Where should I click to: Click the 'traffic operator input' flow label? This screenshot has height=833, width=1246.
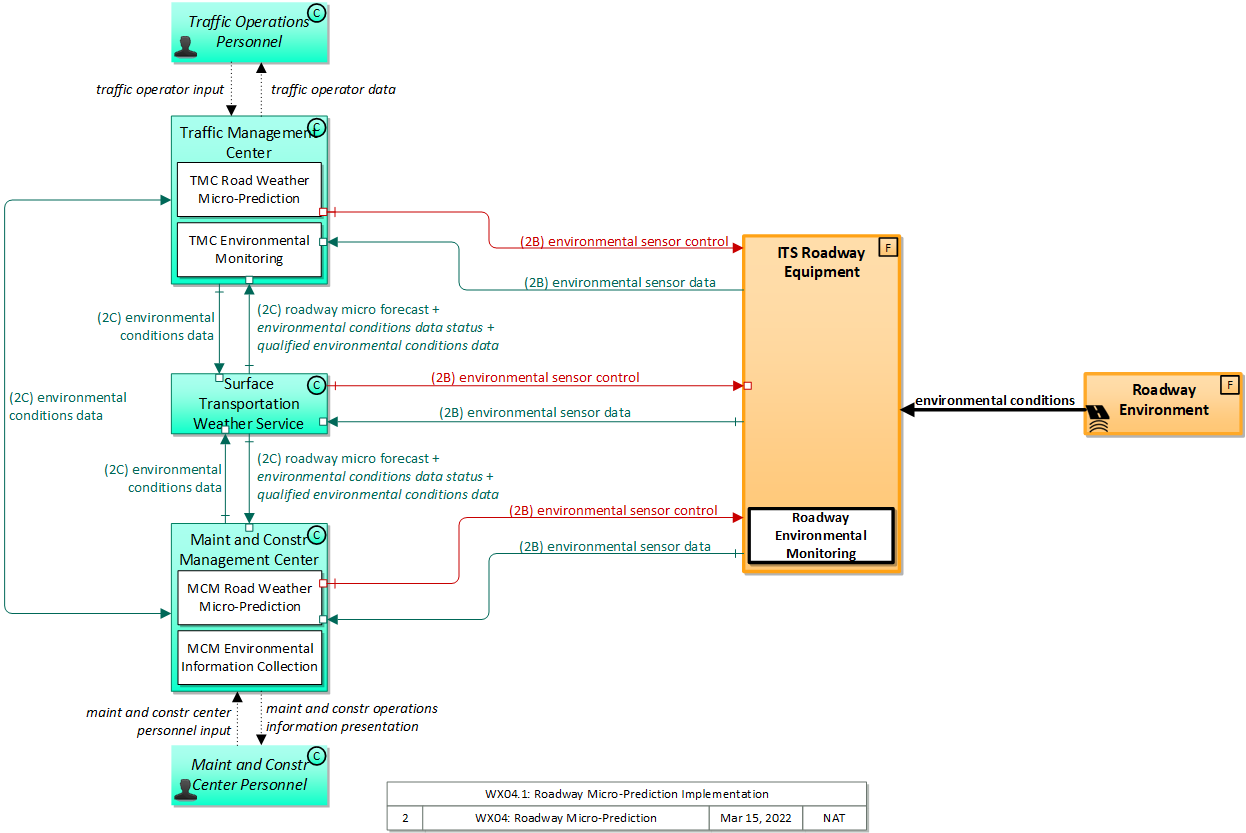(x=160, y=89)
